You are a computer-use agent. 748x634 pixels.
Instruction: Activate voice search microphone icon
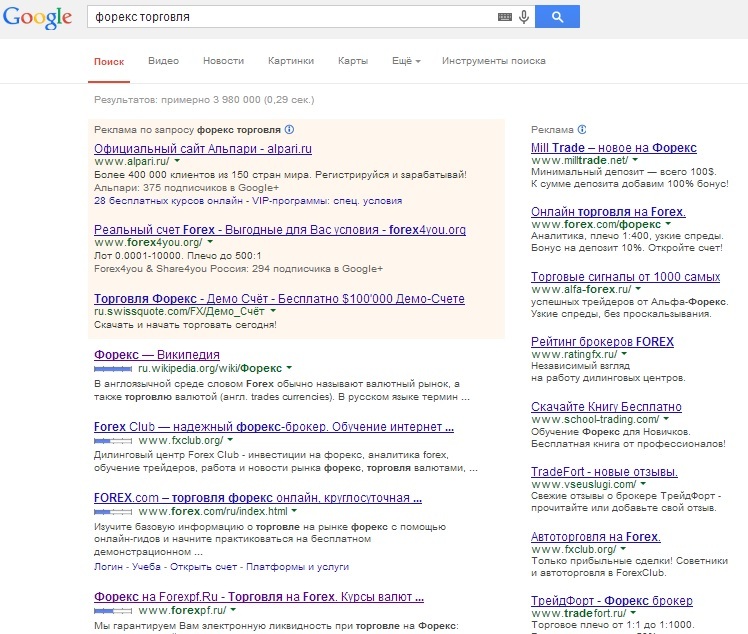tap(524, 17)
